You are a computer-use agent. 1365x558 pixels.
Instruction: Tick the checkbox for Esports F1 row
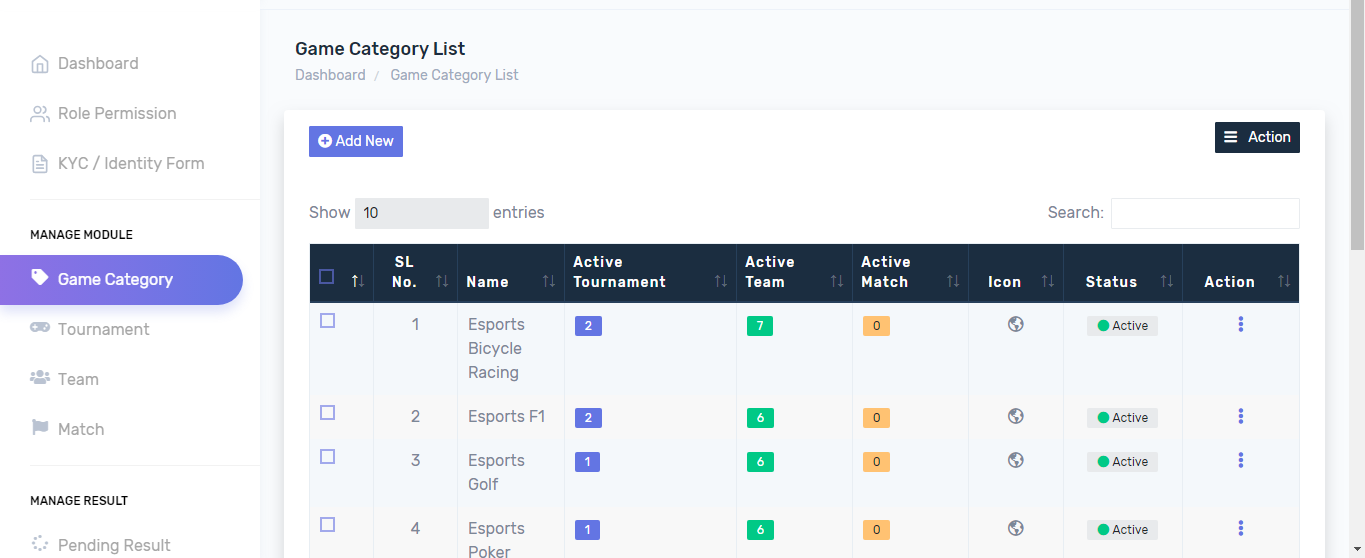(x=327, y=413)
